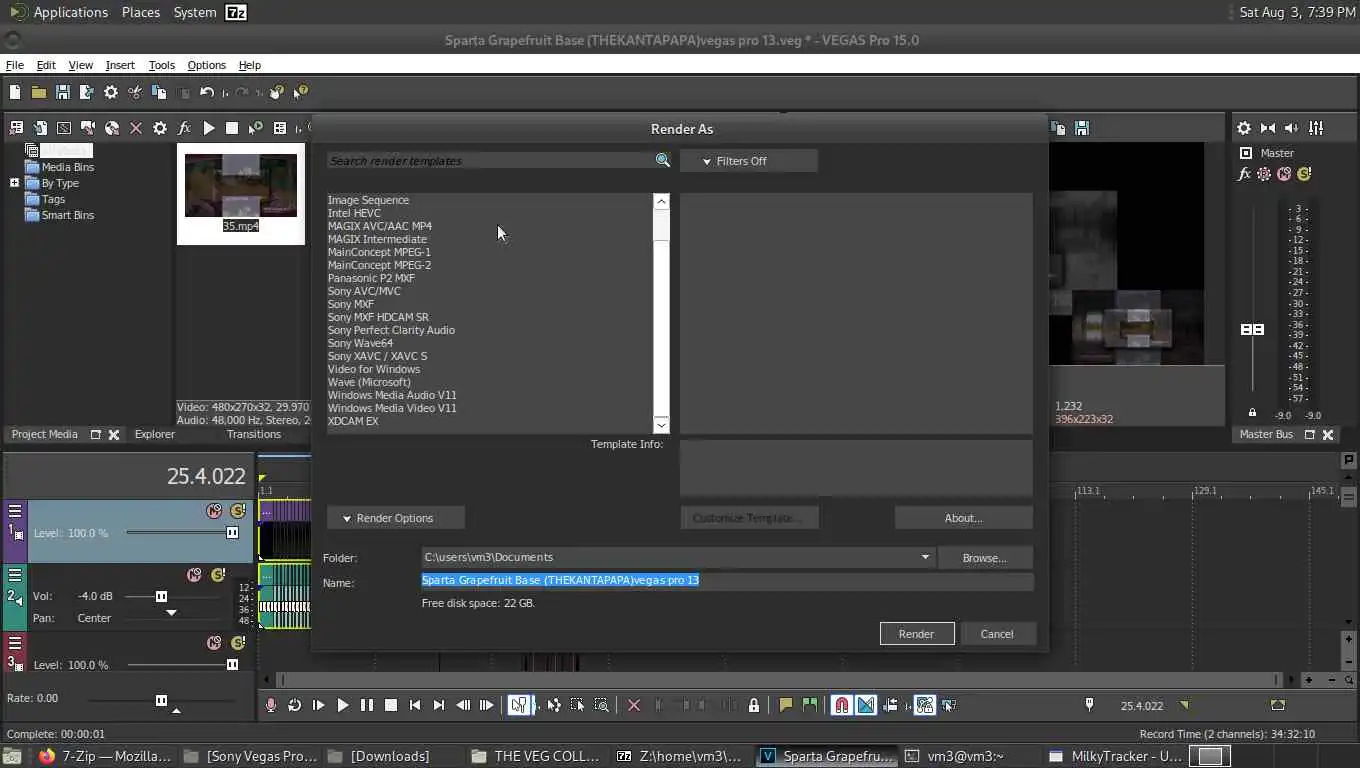Cut selection with the scissors icon

tap(135, 92)
